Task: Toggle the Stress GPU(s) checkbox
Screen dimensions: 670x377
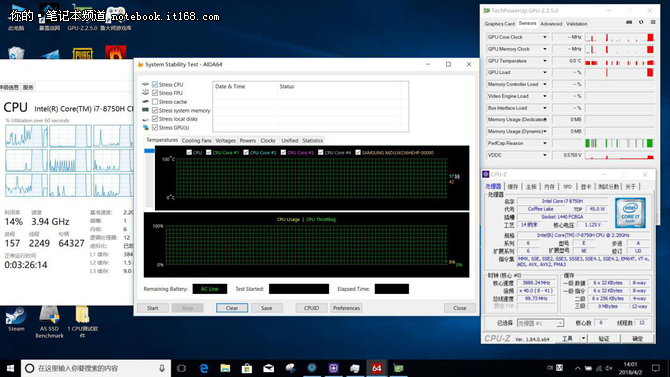Action: coord(155,127)
